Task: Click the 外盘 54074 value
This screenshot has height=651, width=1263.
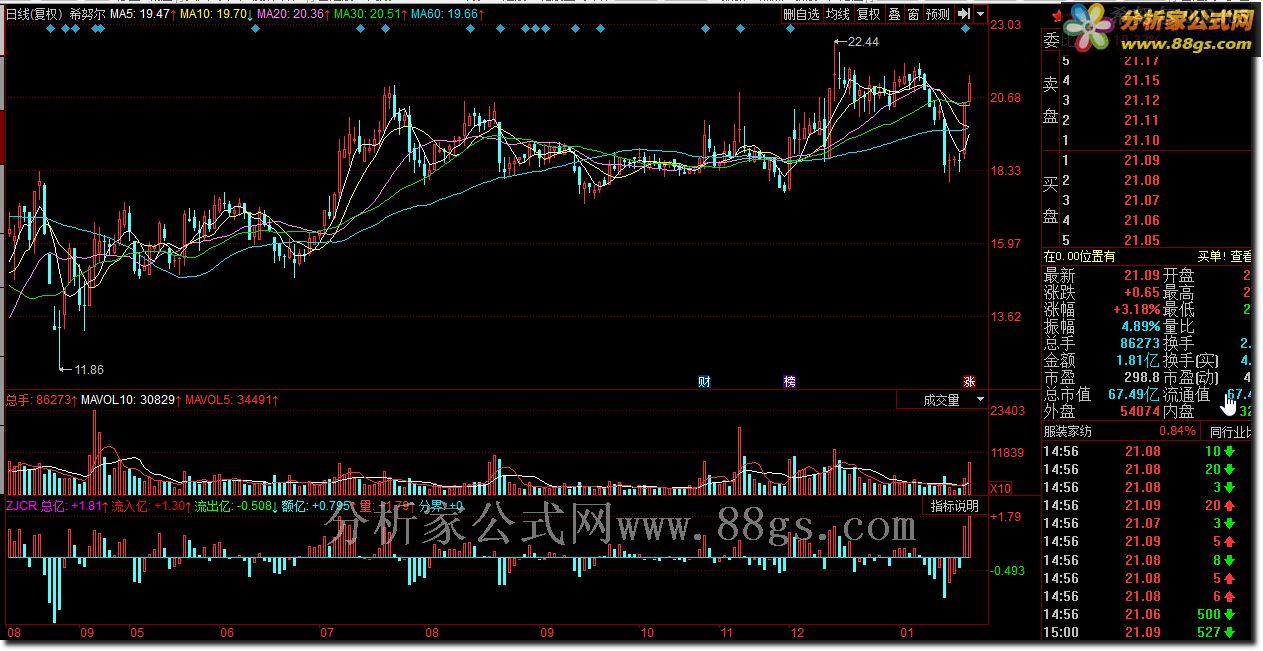Action: (x=1141, y=411)
